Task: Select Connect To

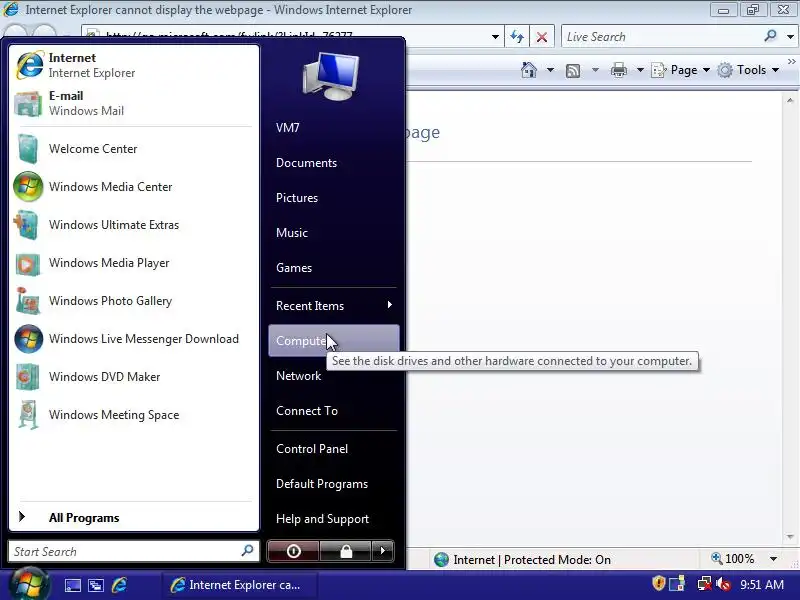Action: click(x=333, y=411)
